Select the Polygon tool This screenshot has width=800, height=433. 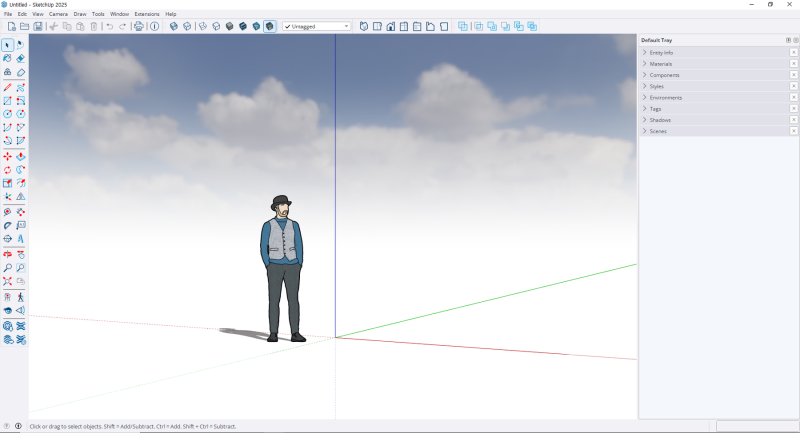click(20, 114)
